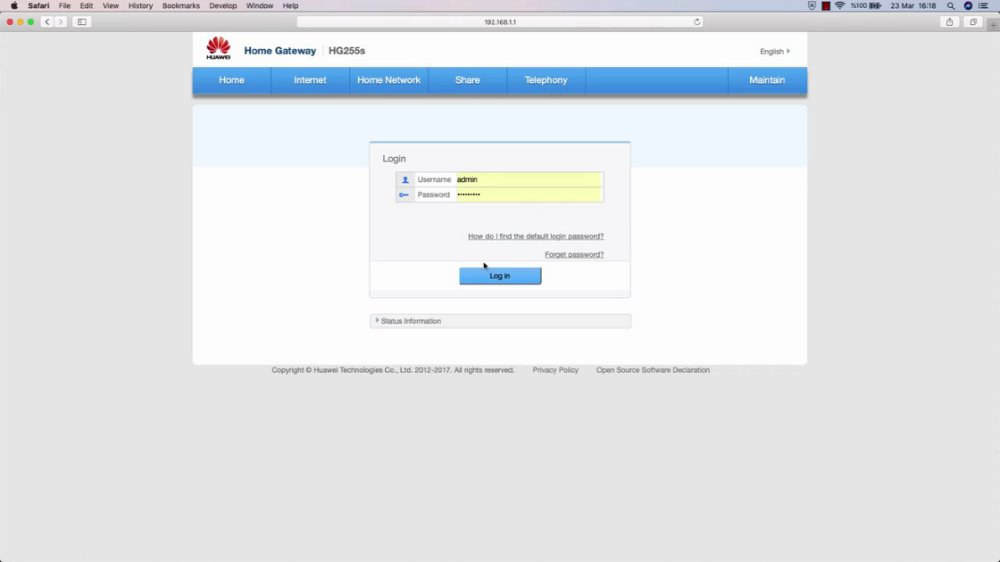Click the Huawei logo
Image resolution: width=1000 pixels, height=562 pixels.
pyautogui.click(x=218, y=48)
